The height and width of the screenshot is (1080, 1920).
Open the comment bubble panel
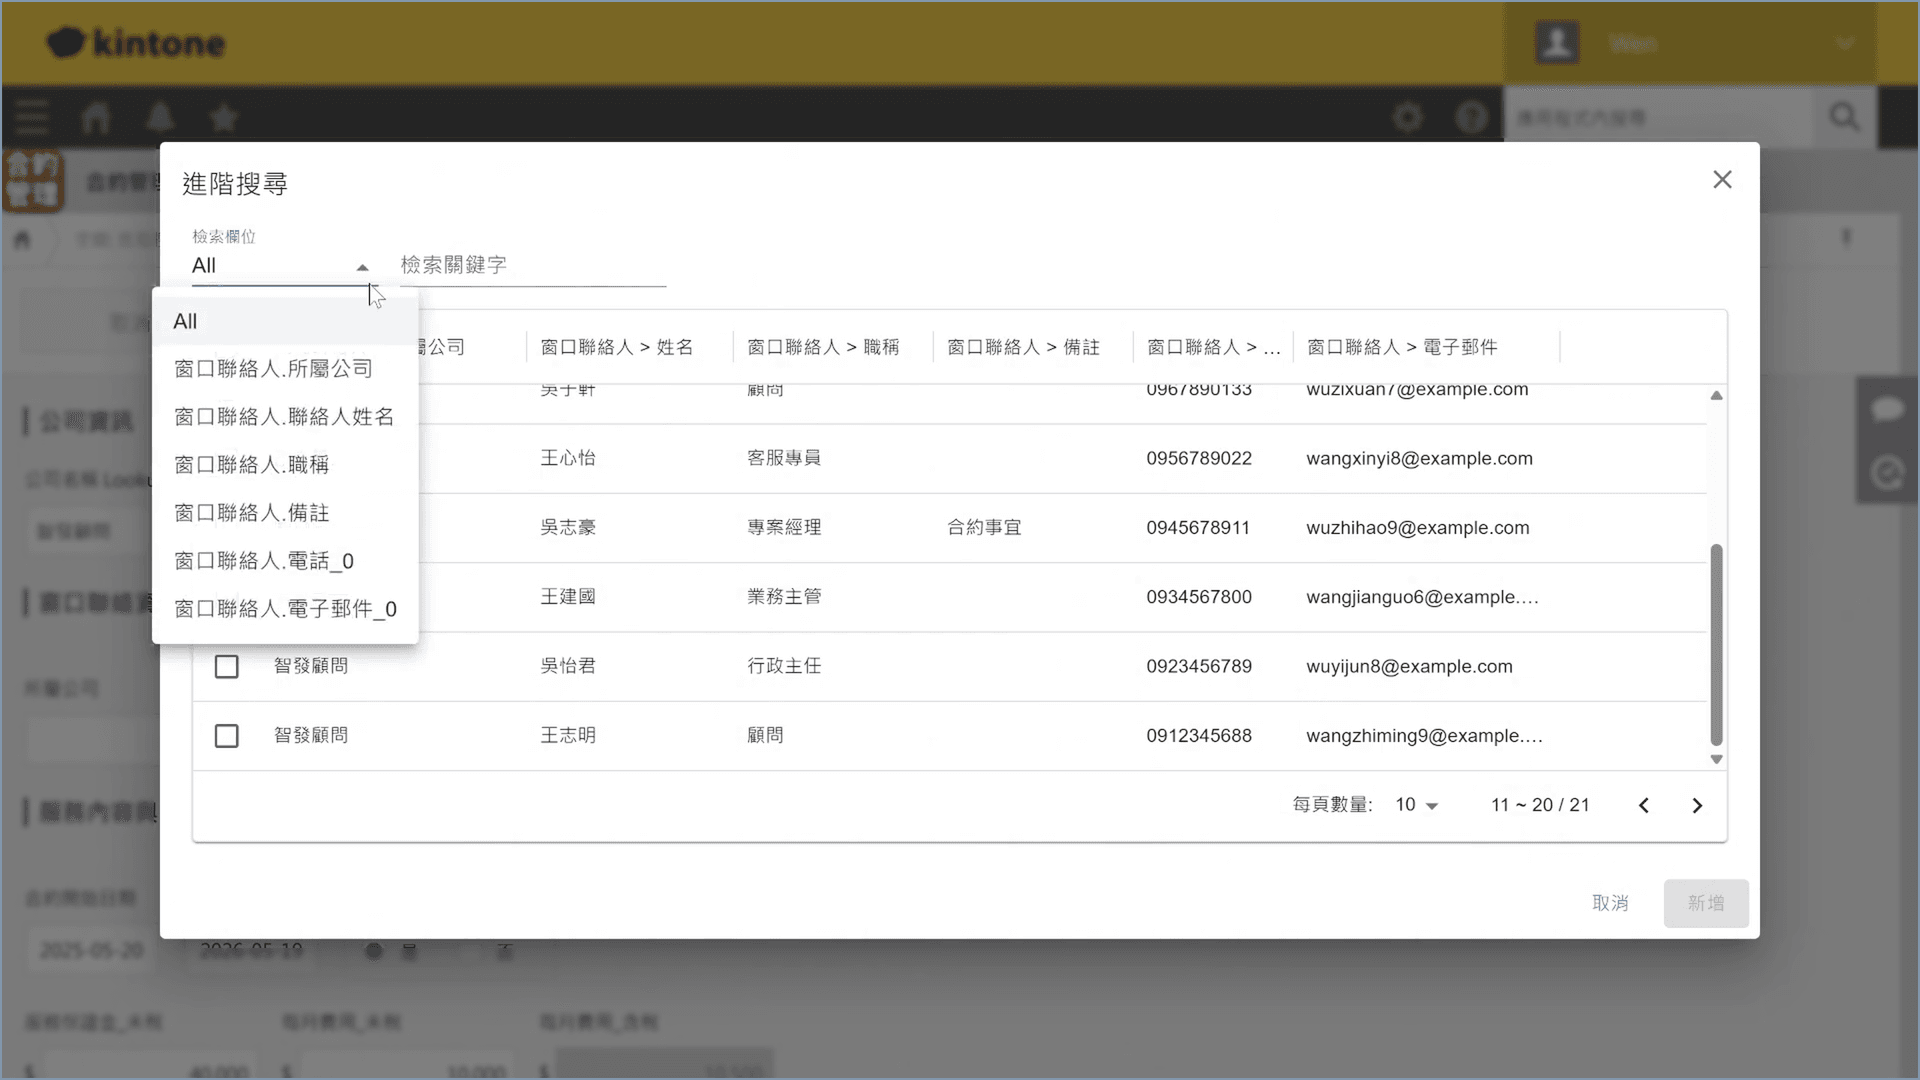tap(1889, 408)
